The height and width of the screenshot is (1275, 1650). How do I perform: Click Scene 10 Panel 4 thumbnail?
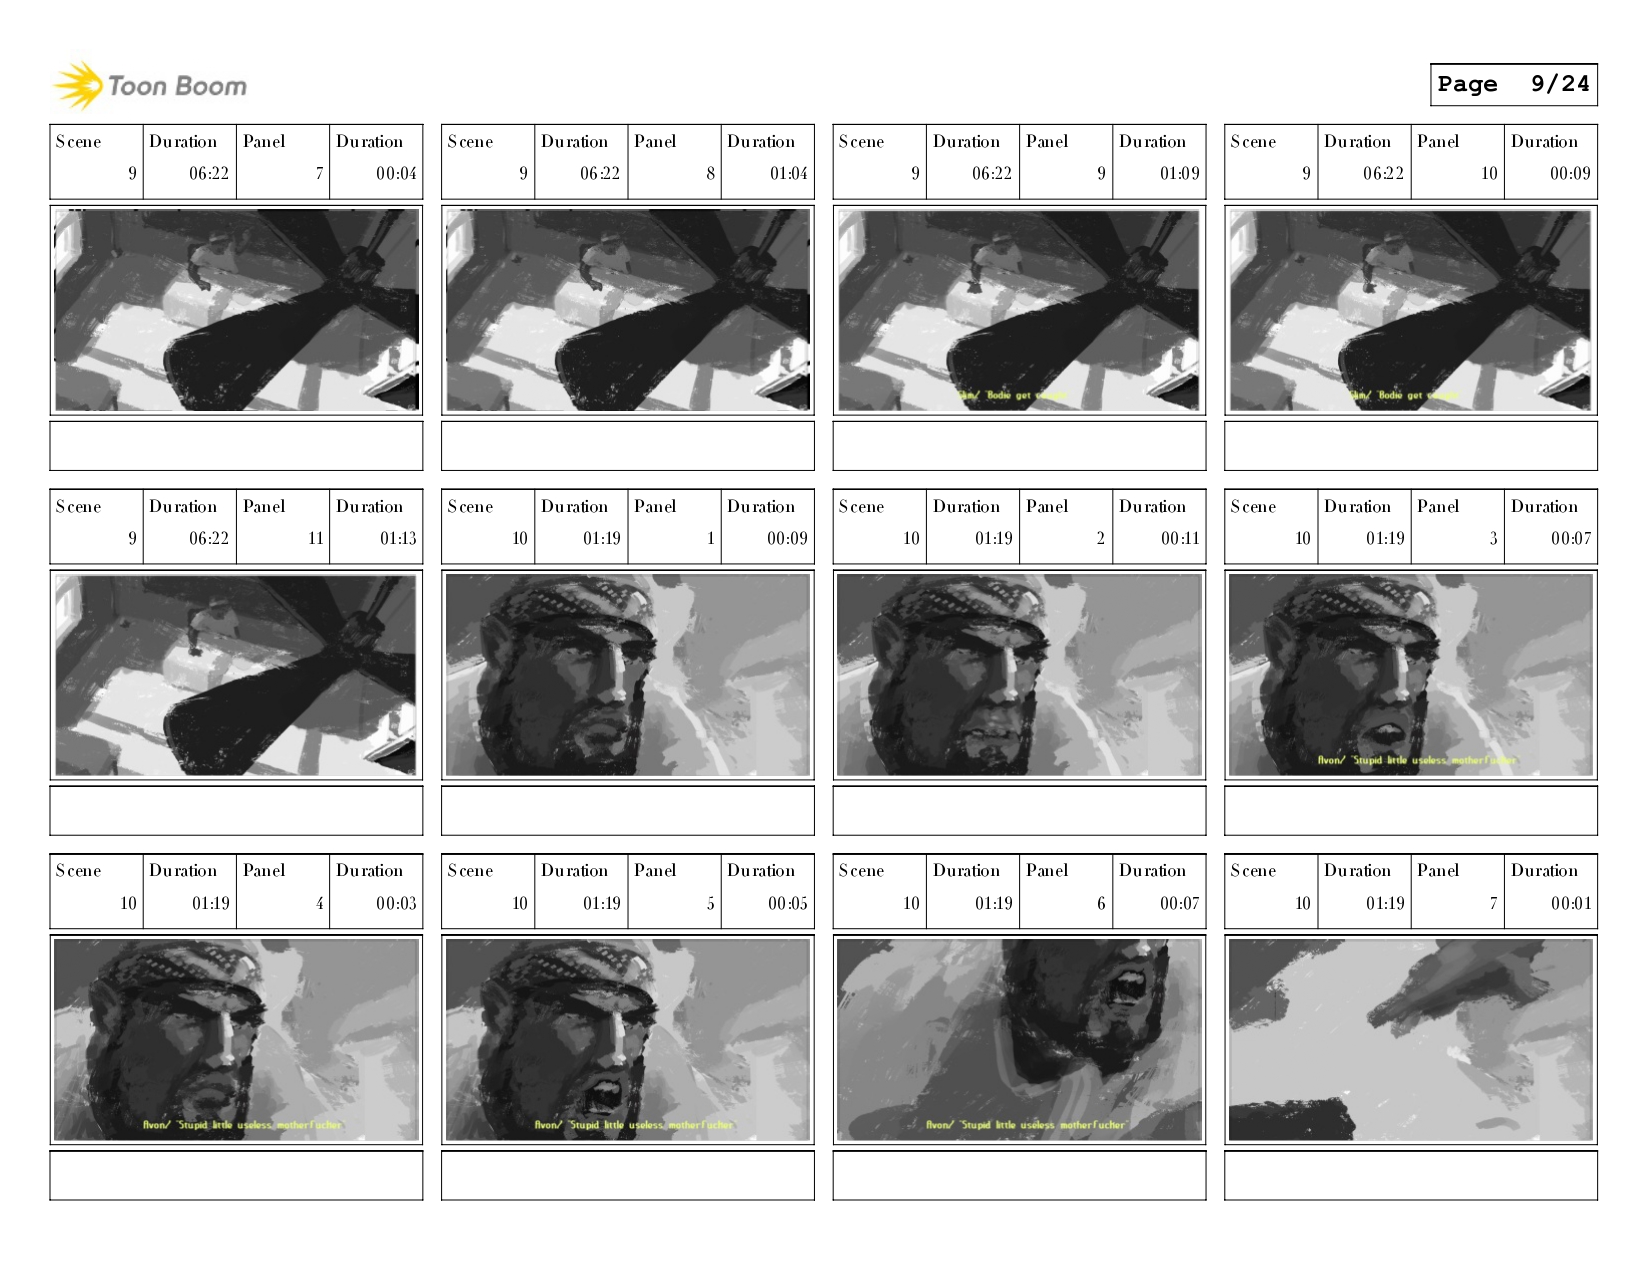point(236,1040)
